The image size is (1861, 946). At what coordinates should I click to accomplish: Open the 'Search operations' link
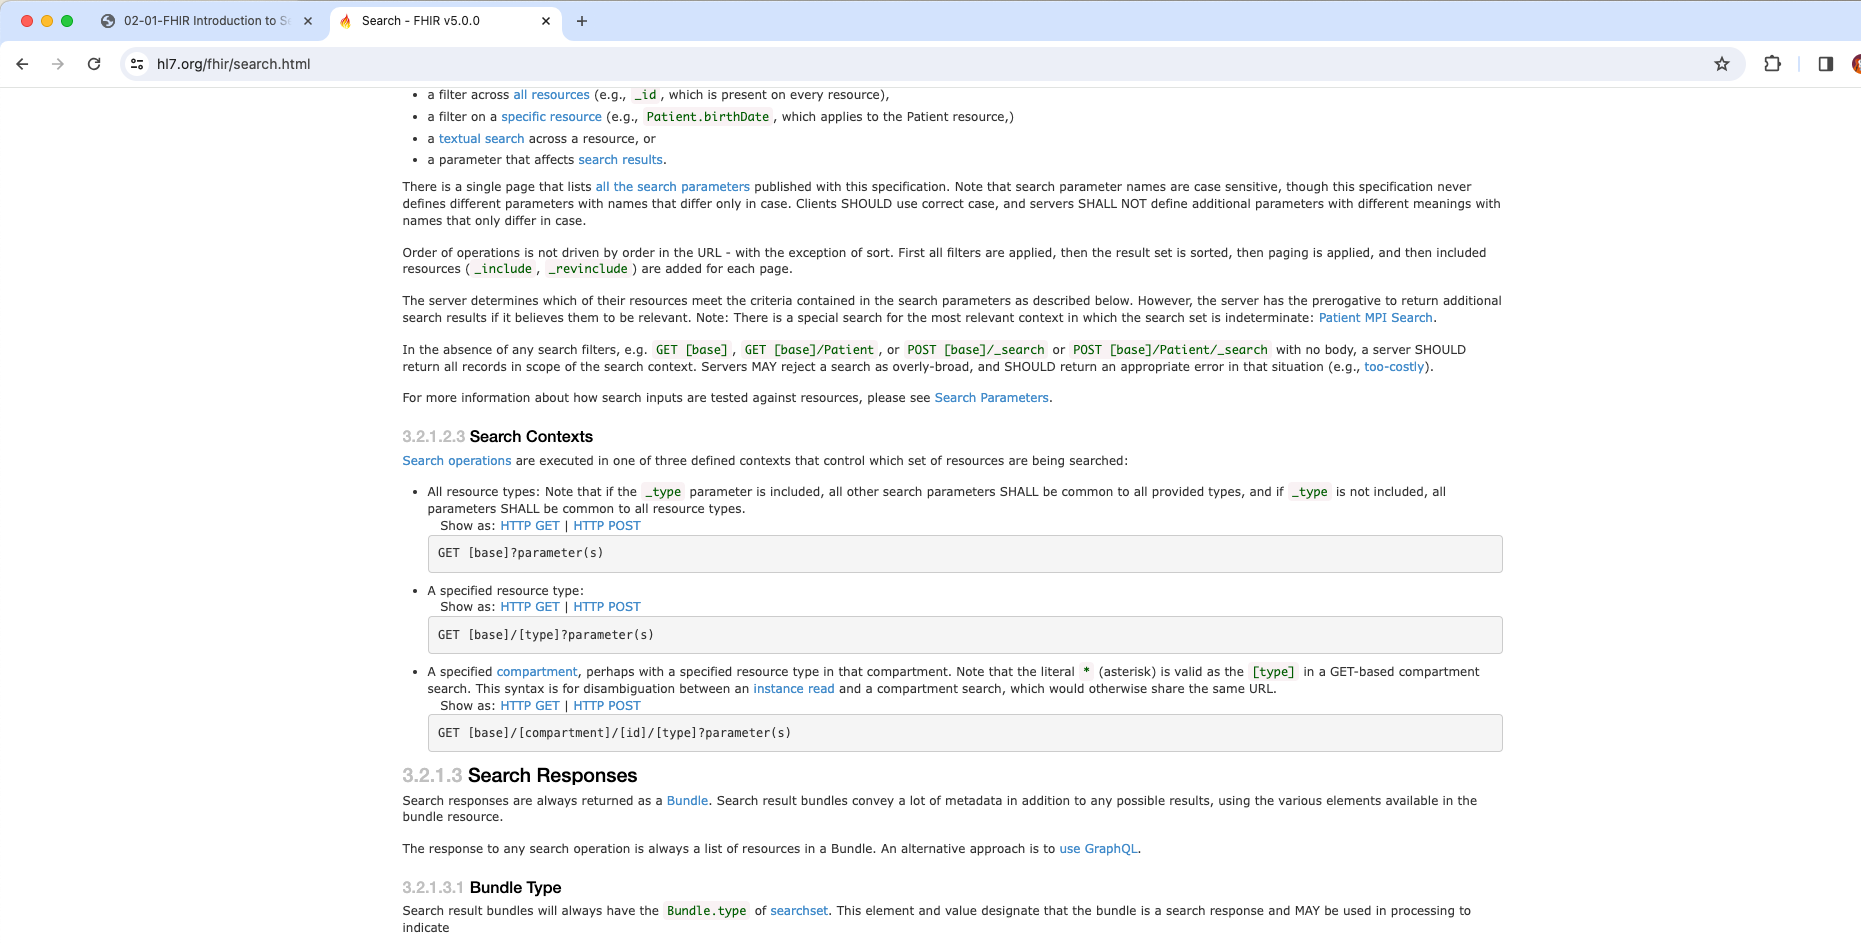tap(457, 461)
